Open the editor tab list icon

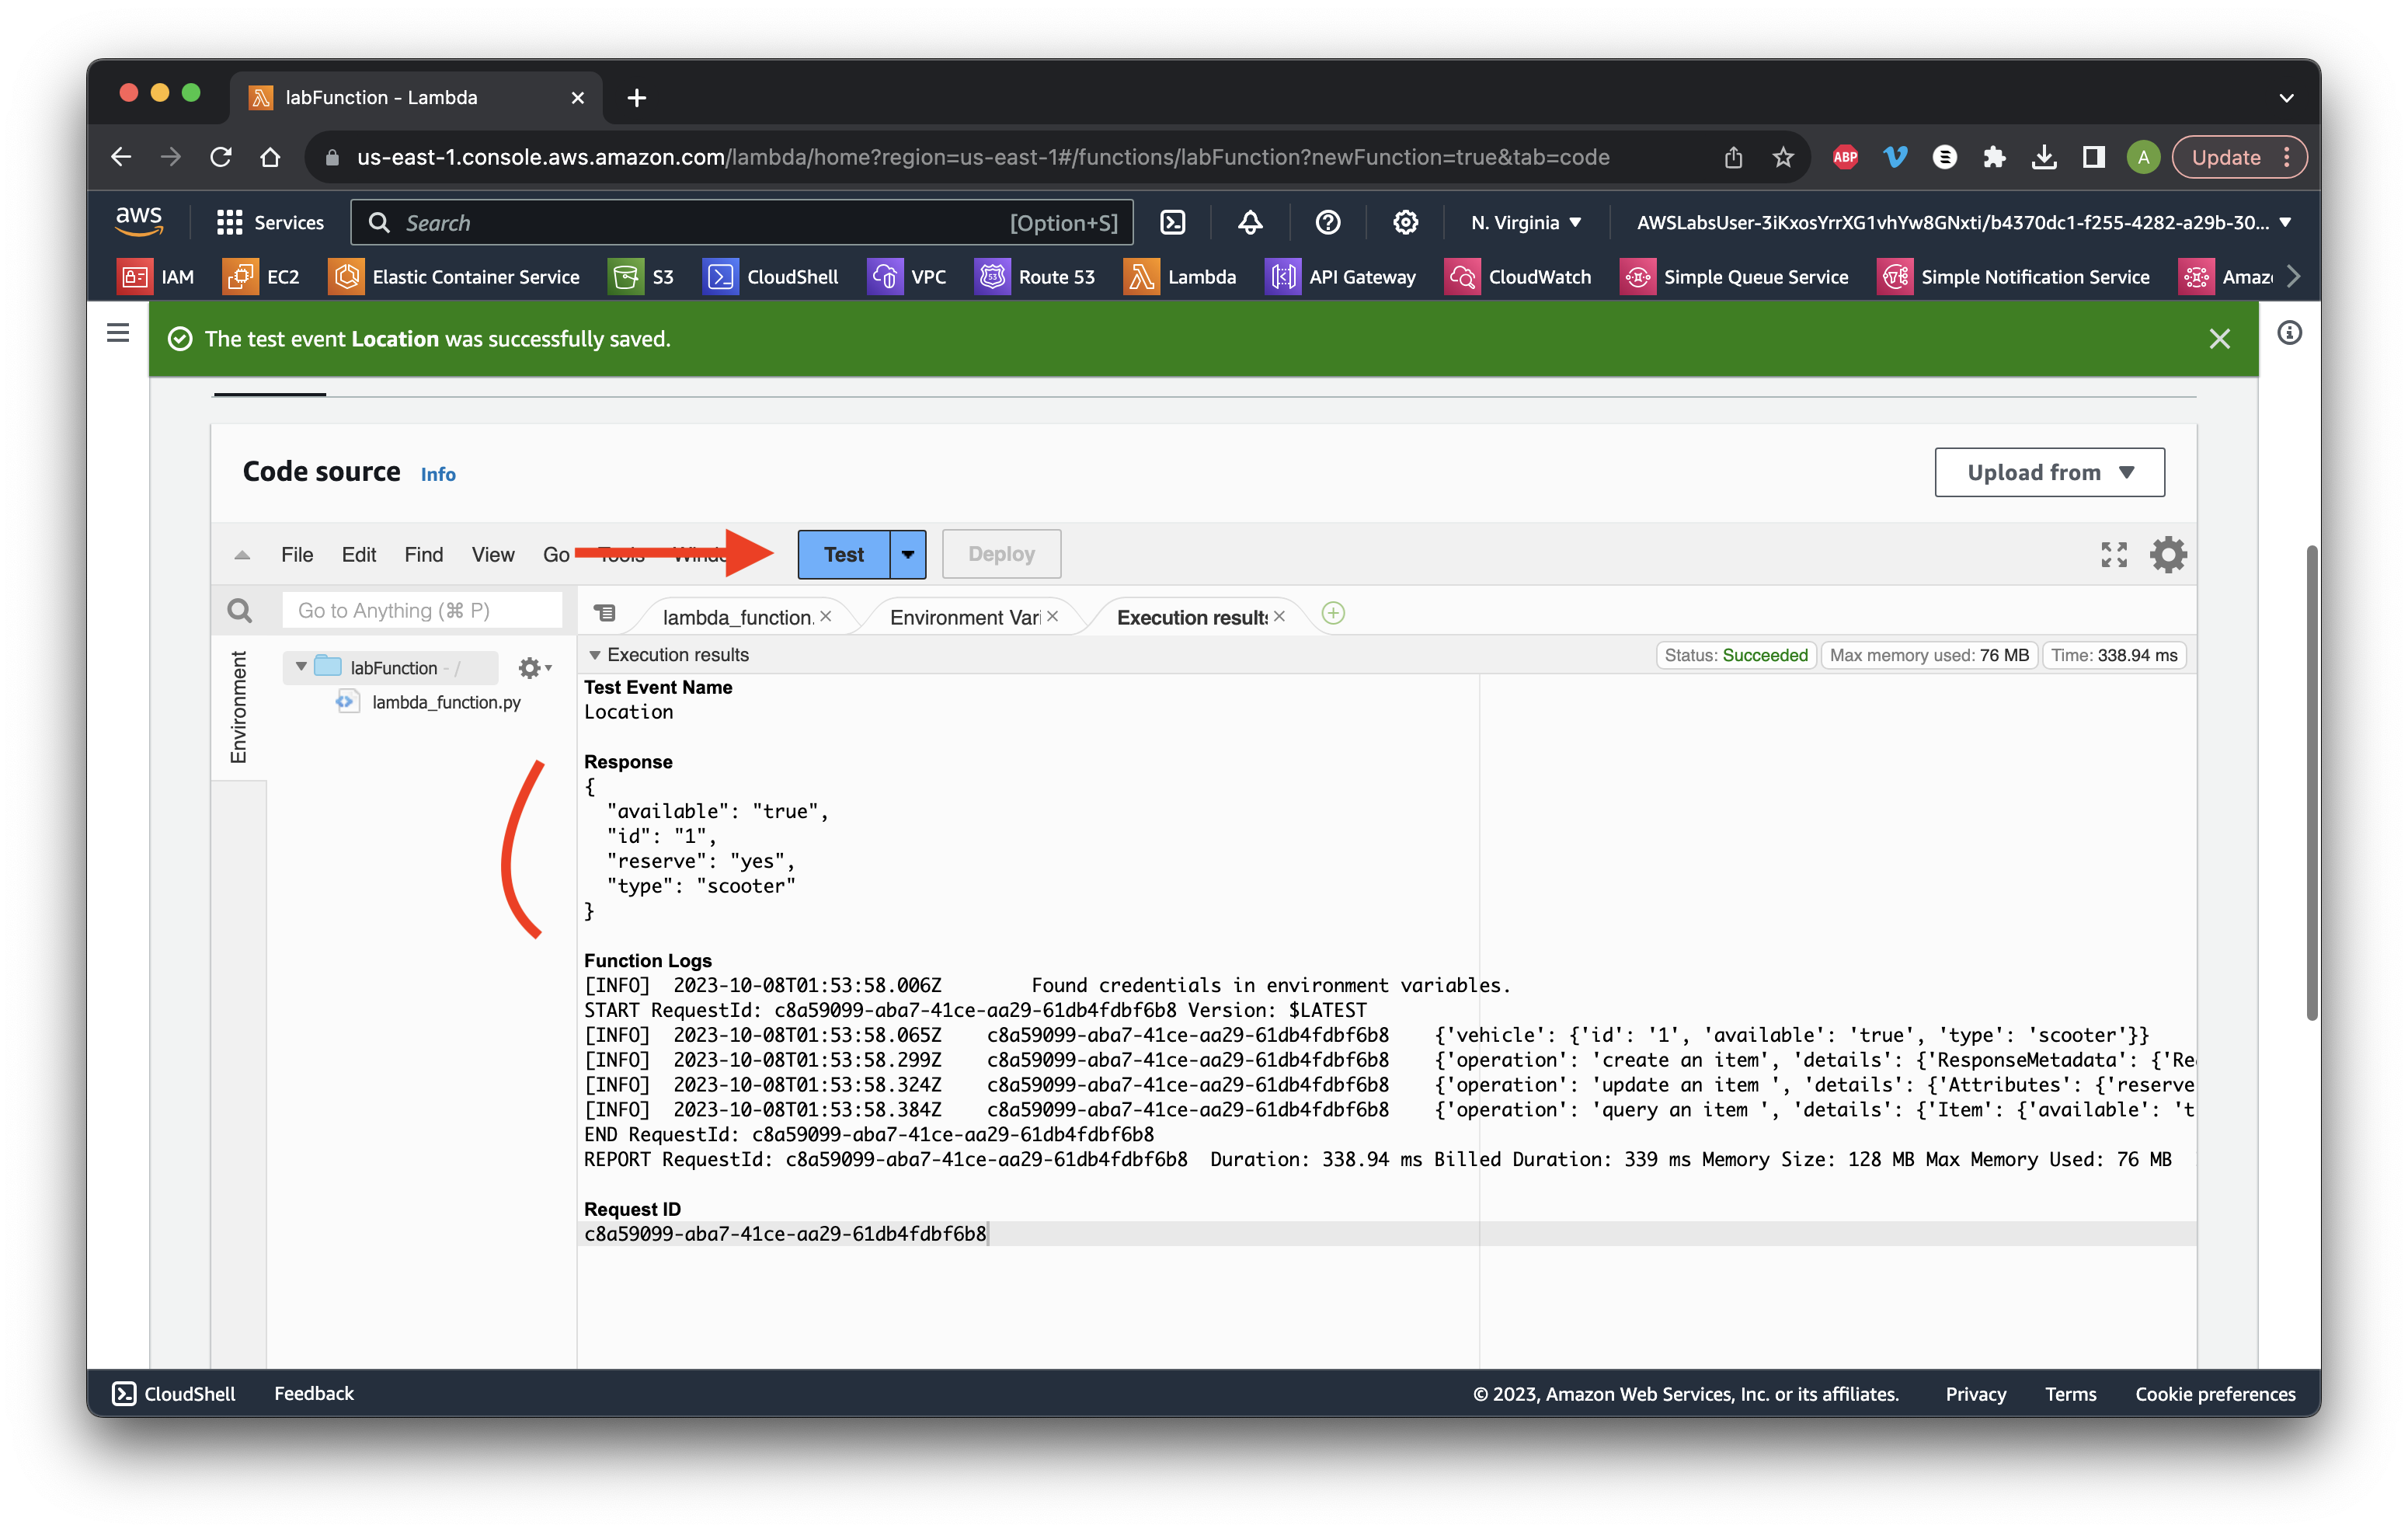pyautogui.click(x=605, y=613)
